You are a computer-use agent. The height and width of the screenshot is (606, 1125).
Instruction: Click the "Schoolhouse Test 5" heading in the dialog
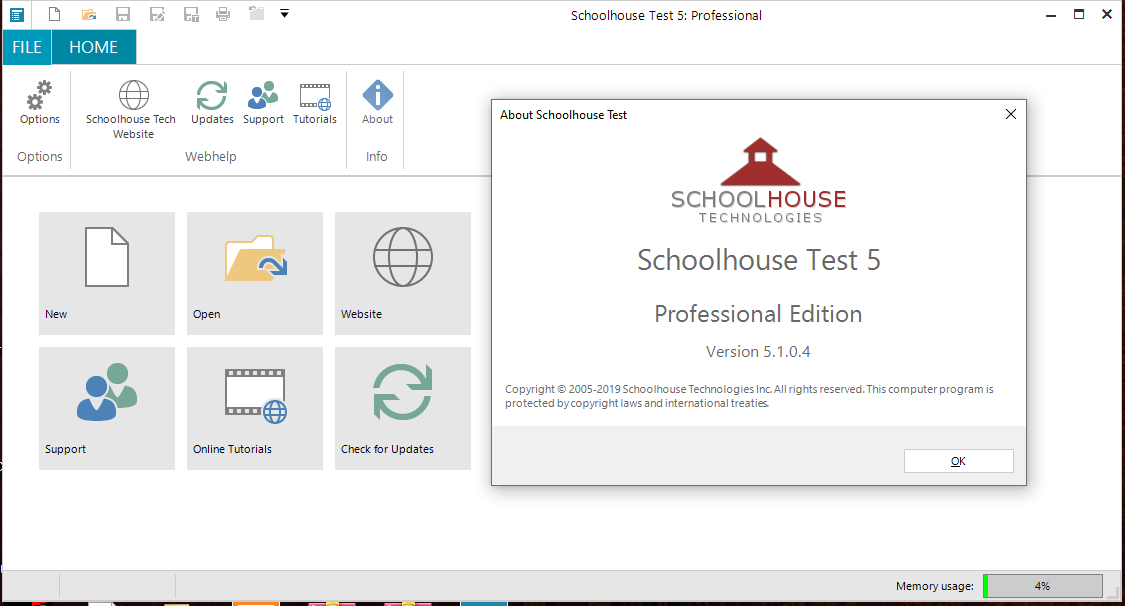pyautogui.click(x=758, y=260)
